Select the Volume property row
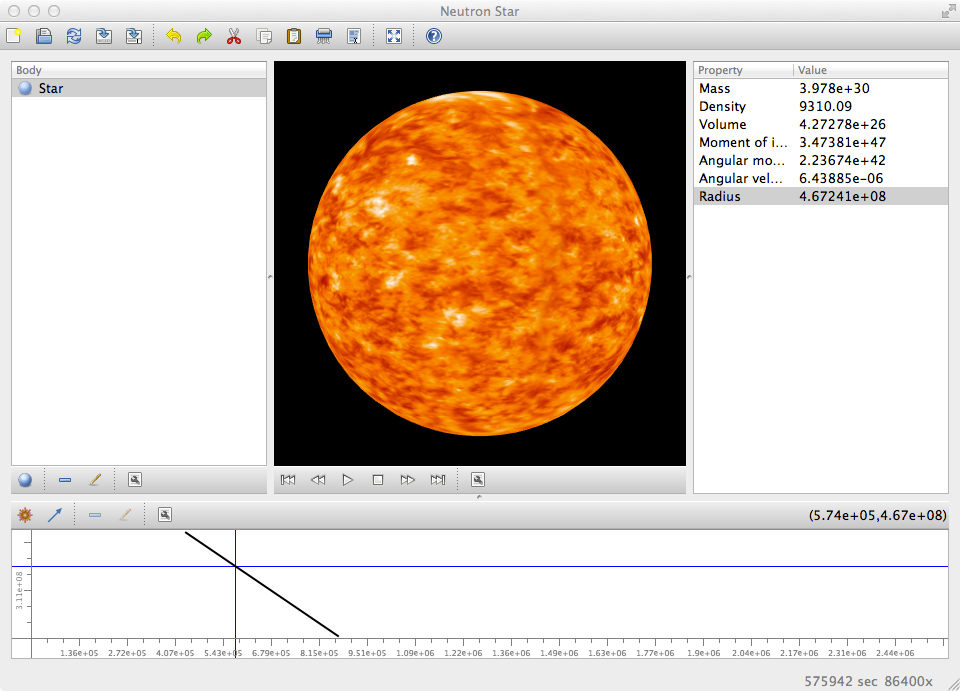The width and height of the screenshot is (960, 691). tap(821, 124)
